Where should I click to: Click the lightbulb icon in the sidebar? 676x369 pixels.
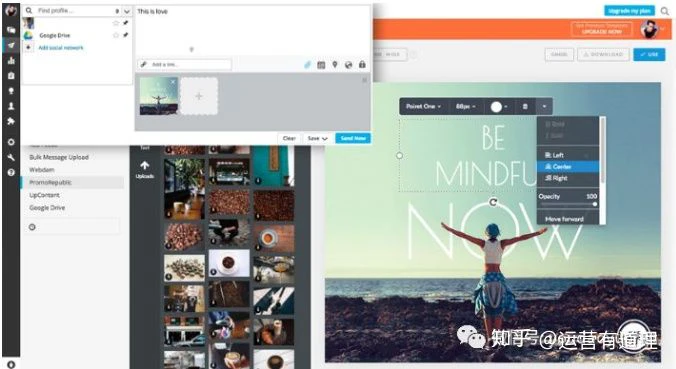click(x=11, y=91)
